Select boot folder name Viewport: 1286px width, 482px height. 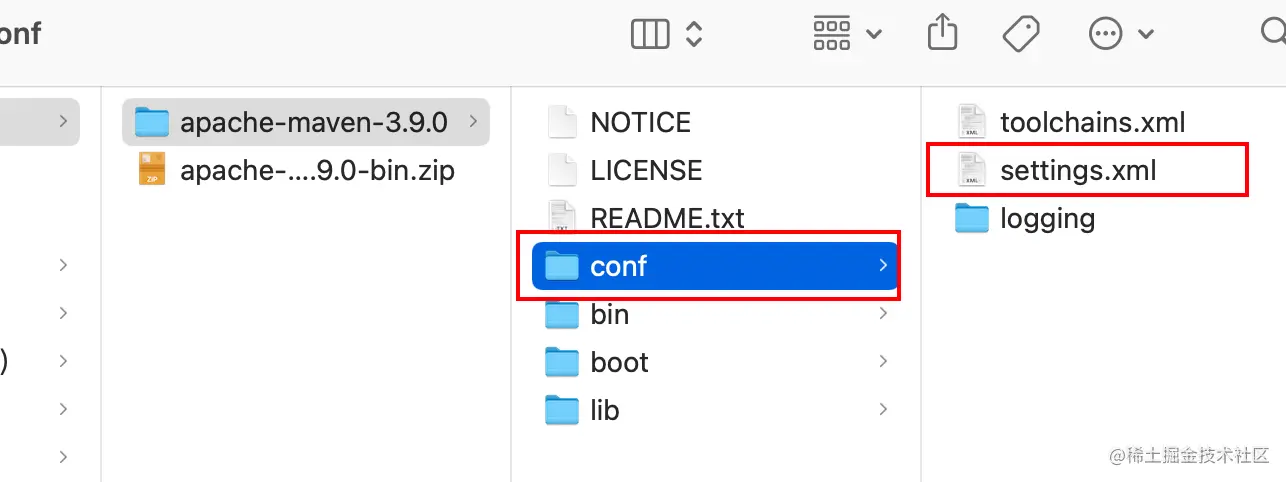point(620,363)
